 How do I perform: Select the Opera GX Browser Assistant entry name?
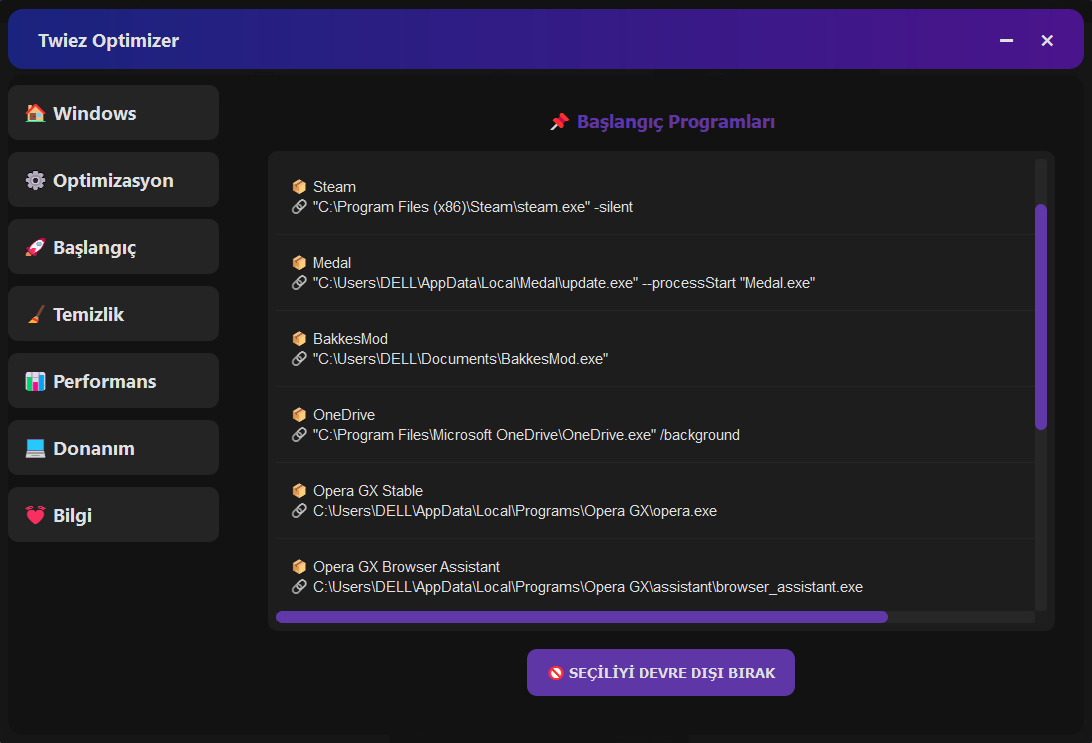click(407, 566)
